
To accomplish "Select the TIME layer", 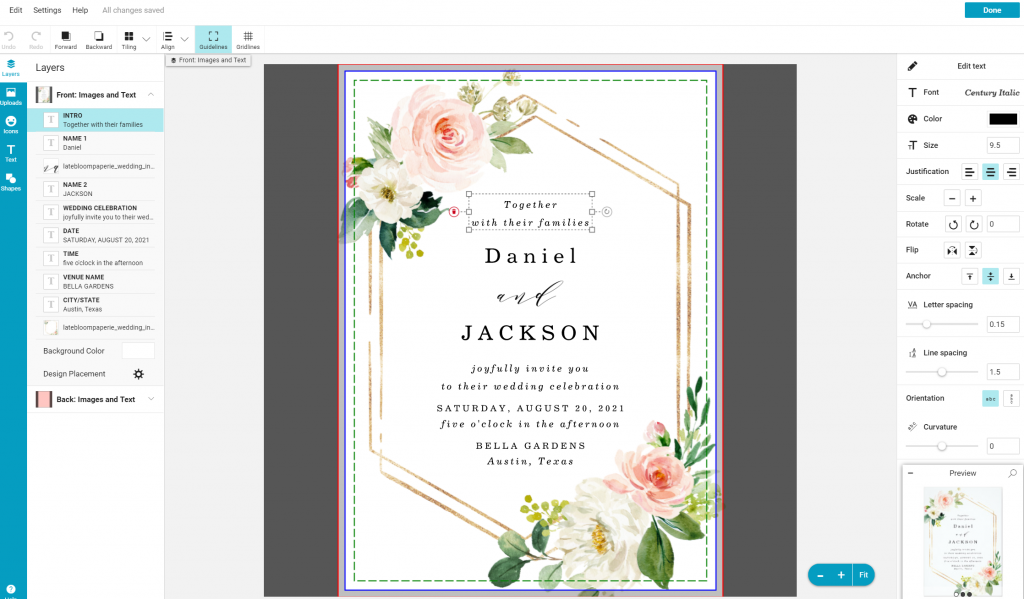I will pyautogui.click(x=95, y=258).
